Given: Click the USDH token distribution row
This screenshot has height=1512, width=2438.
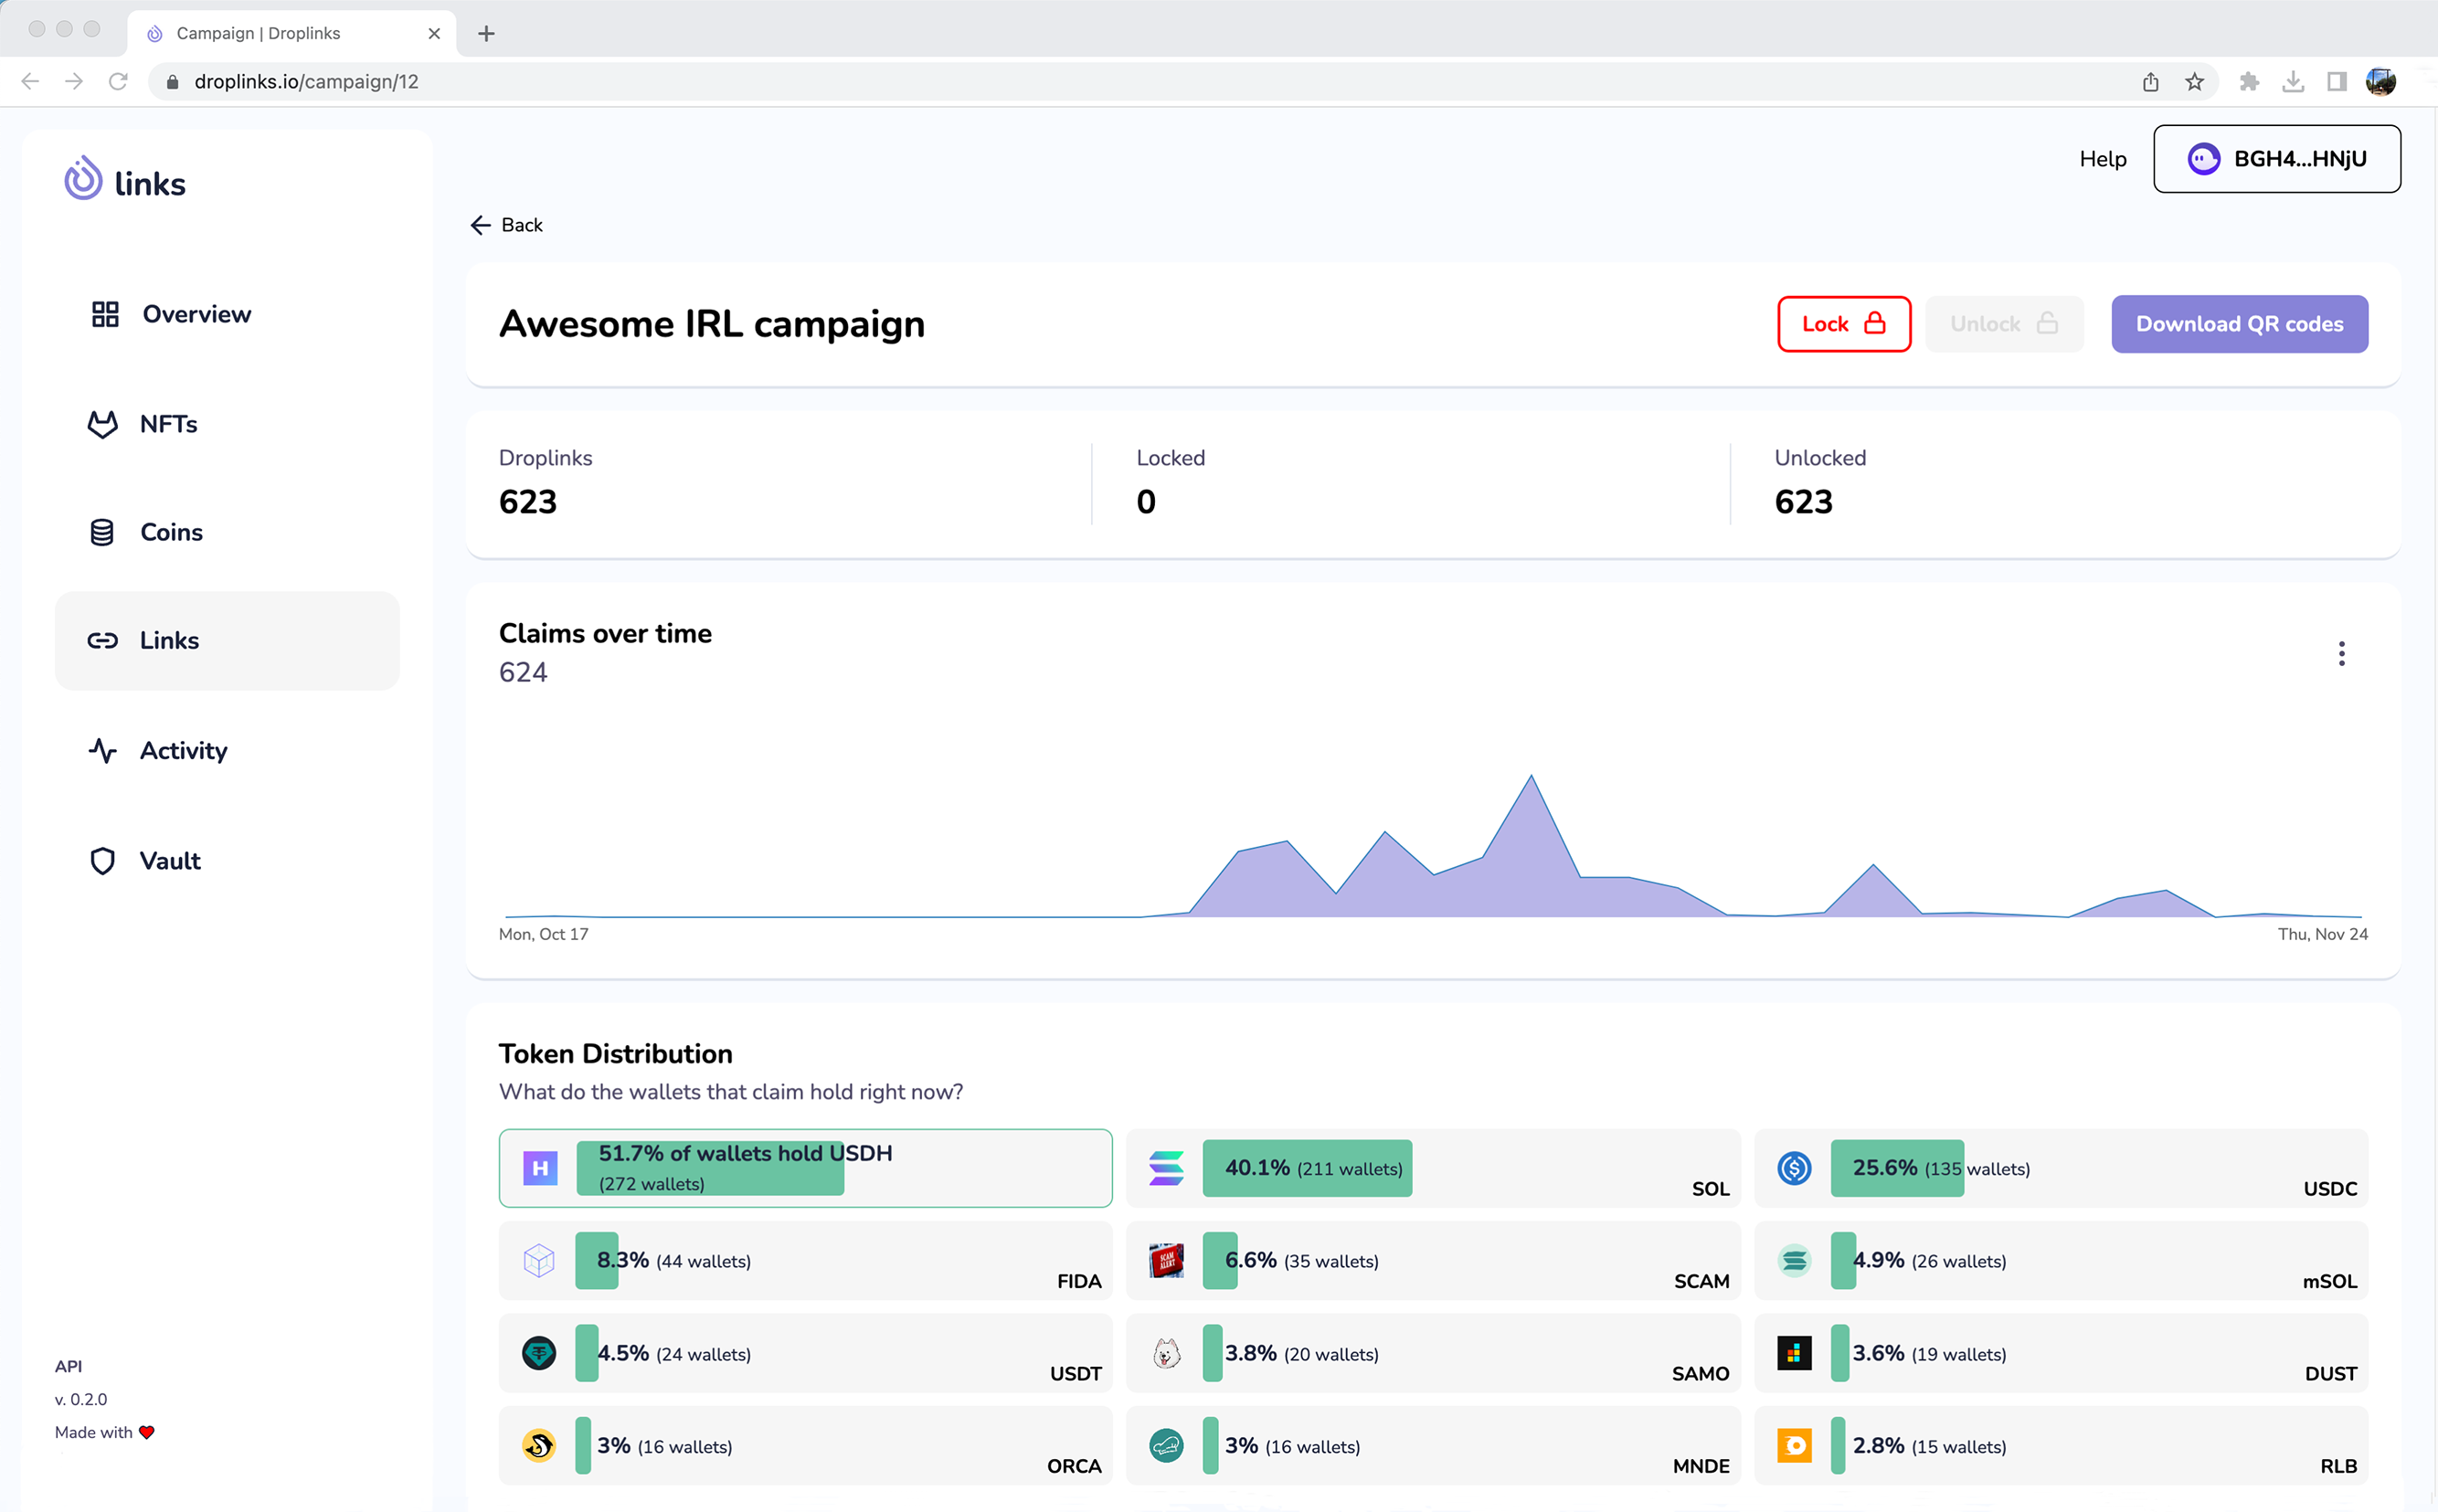Looking at the screenshot, I should (x=803, y=1167).
